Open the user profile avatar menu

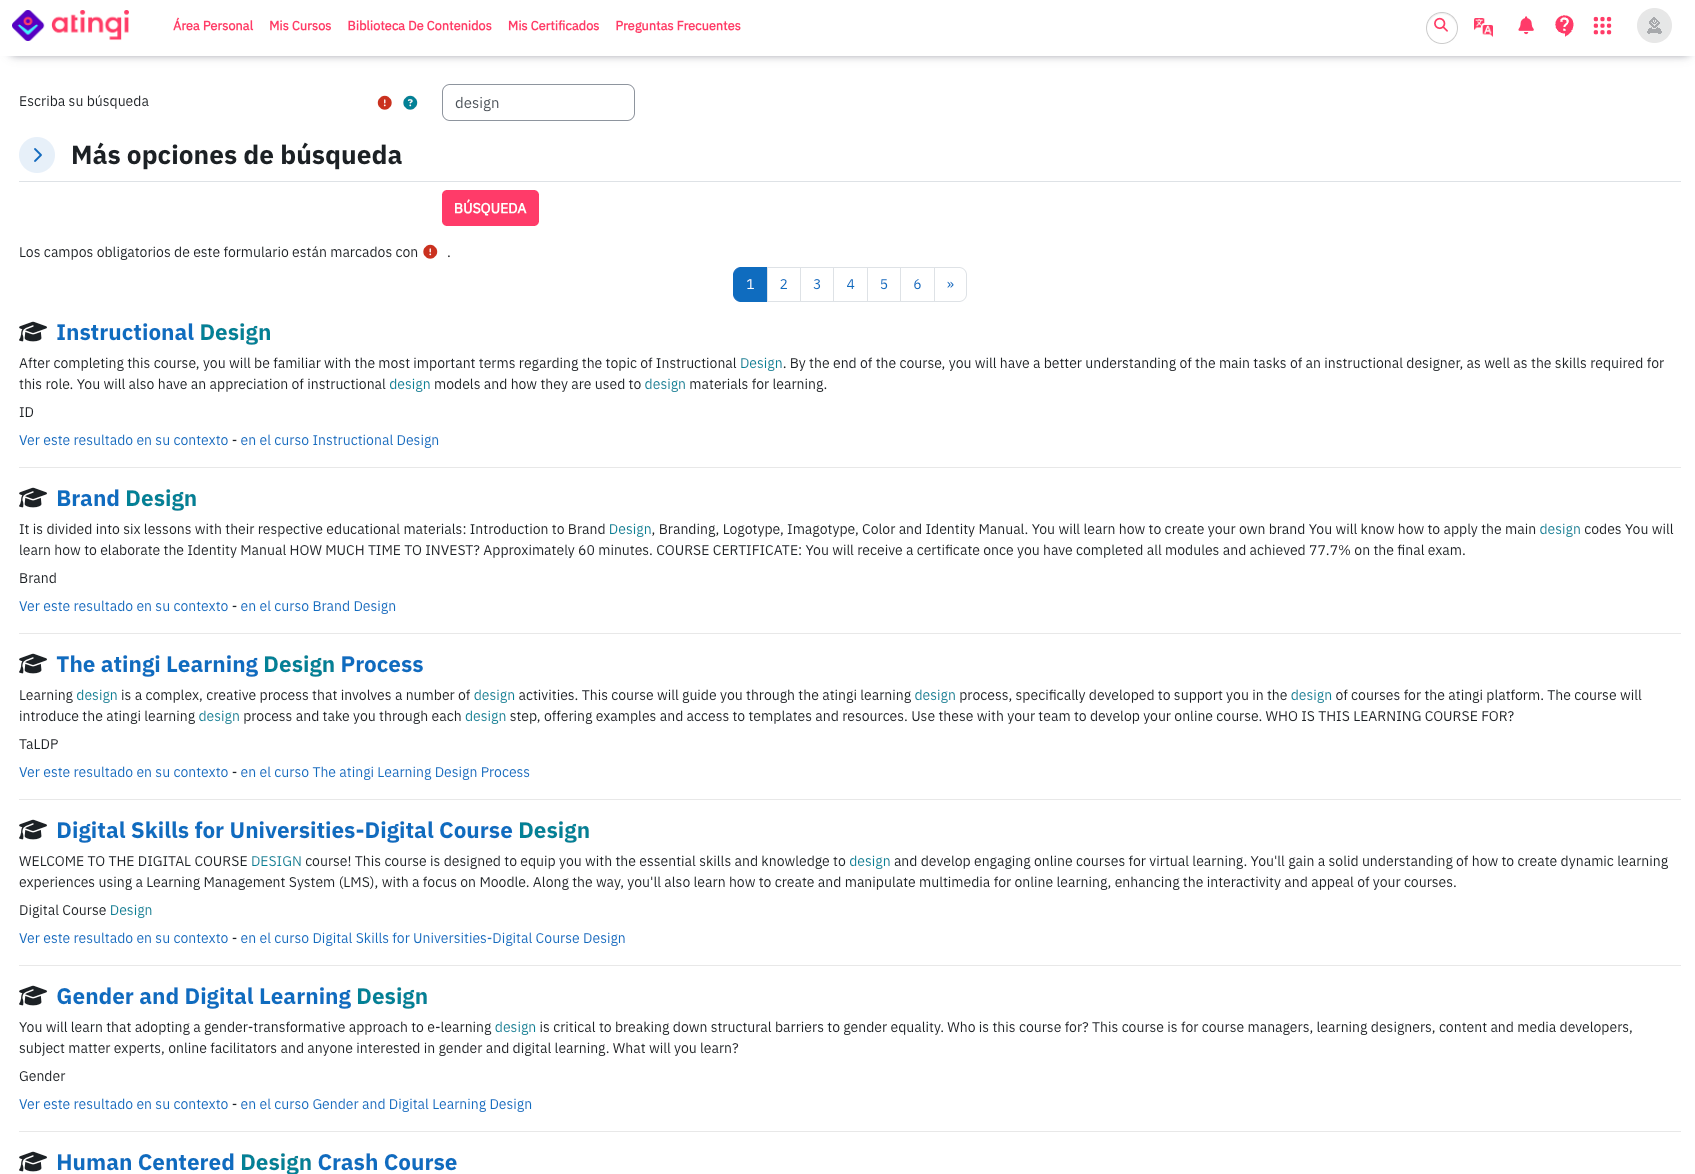click(1654, 26)
